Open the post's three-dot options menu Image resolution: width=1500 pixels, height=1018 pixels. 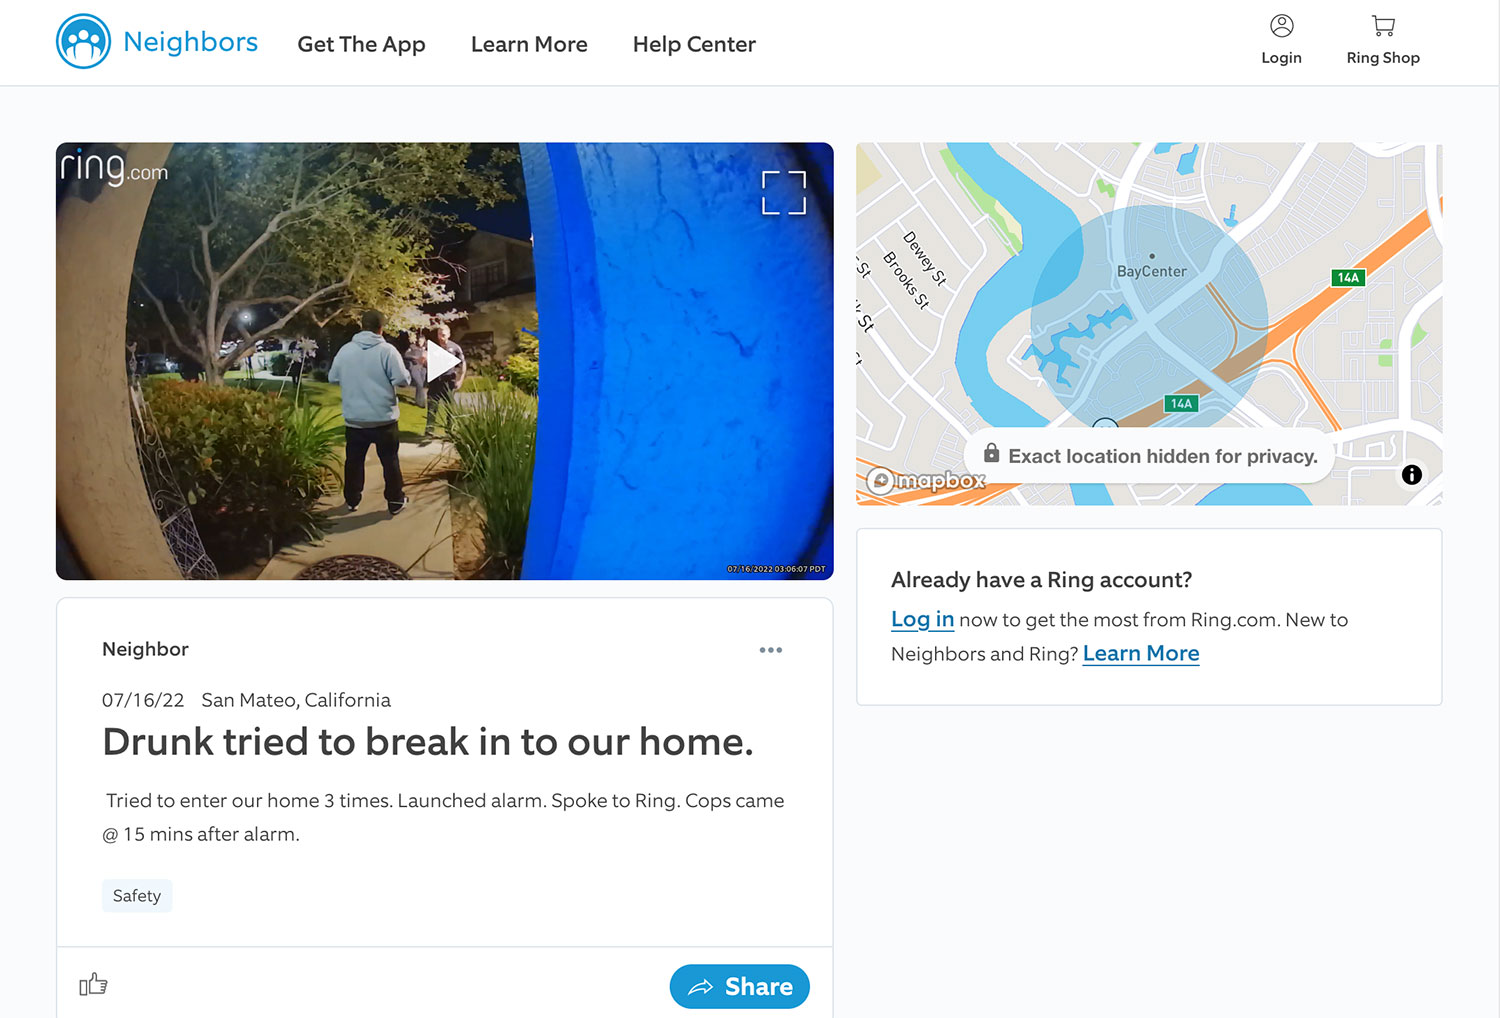coord(770,650)
